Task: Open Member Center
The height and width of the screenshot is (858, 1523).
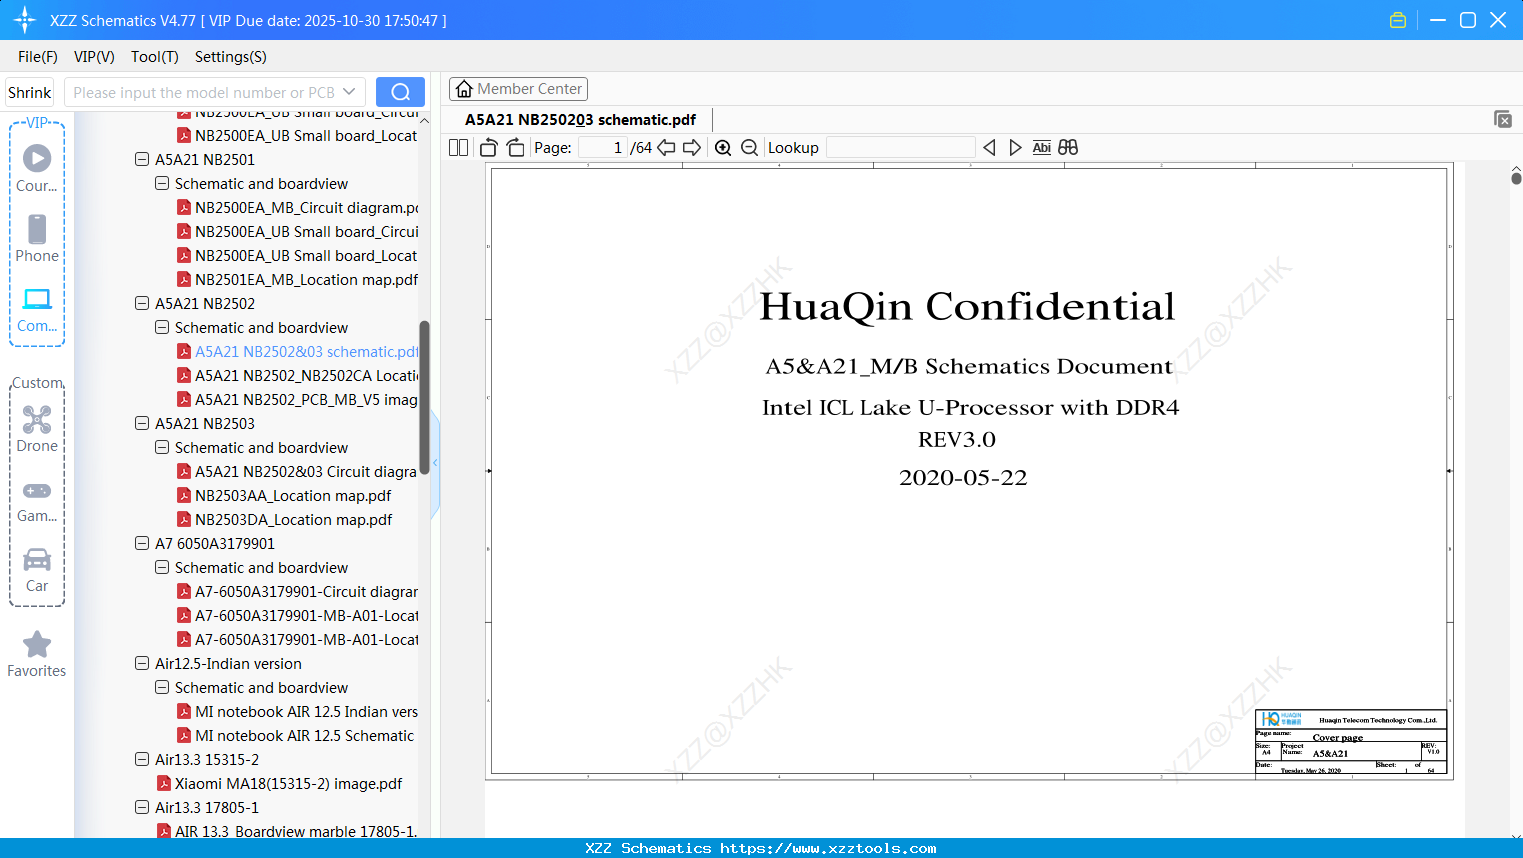Action: click(518, 89)
